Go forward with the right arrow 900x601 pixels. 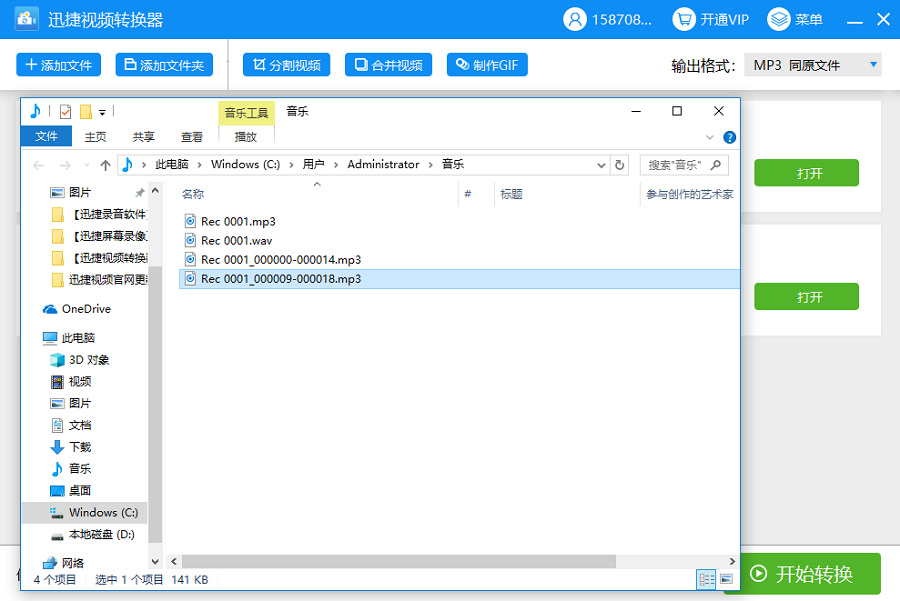(65, 165)
